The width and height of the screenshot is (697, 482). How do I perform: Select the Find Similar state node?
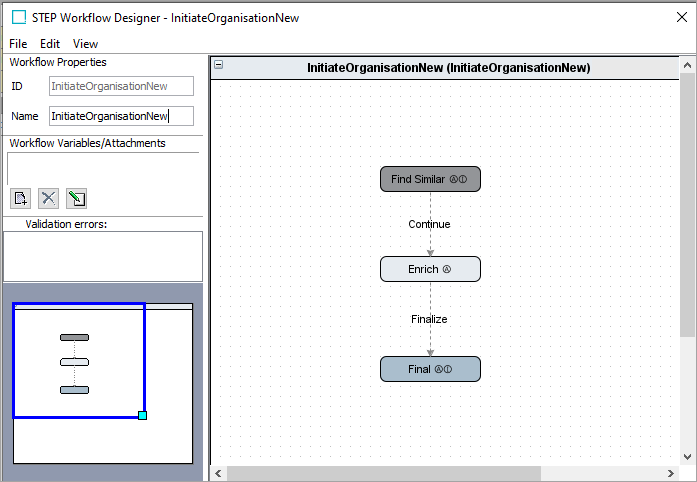[x=430, y=179]
